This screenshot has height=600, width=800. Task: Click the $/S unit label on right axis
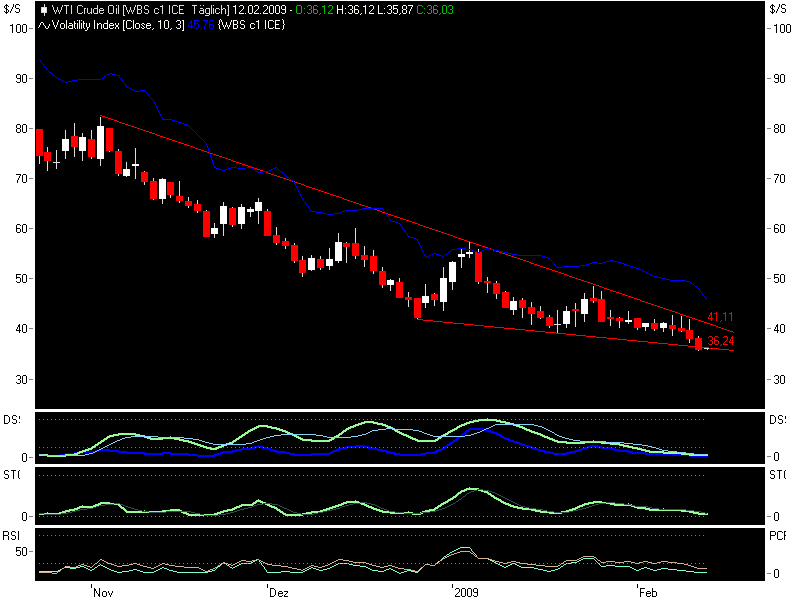(778, 9)
